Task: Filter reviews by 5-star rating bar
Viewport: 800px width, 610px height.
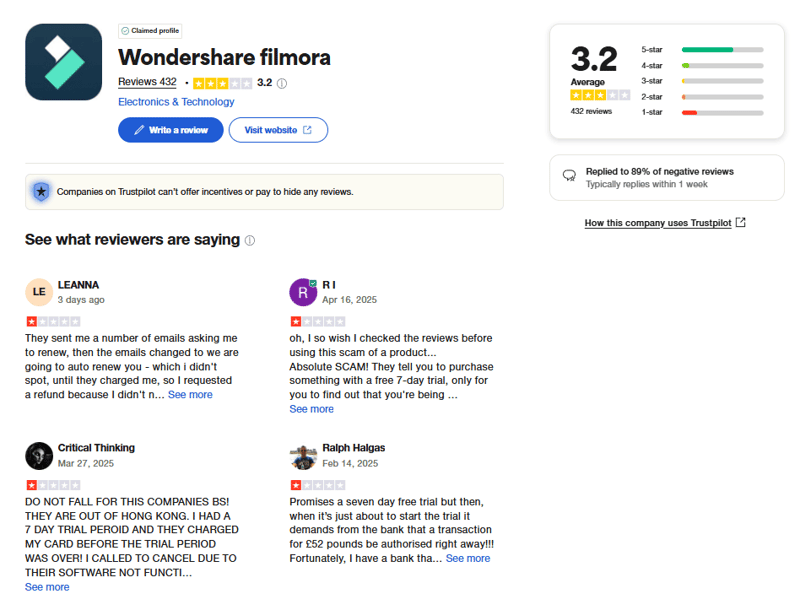Action: [722, 49]
